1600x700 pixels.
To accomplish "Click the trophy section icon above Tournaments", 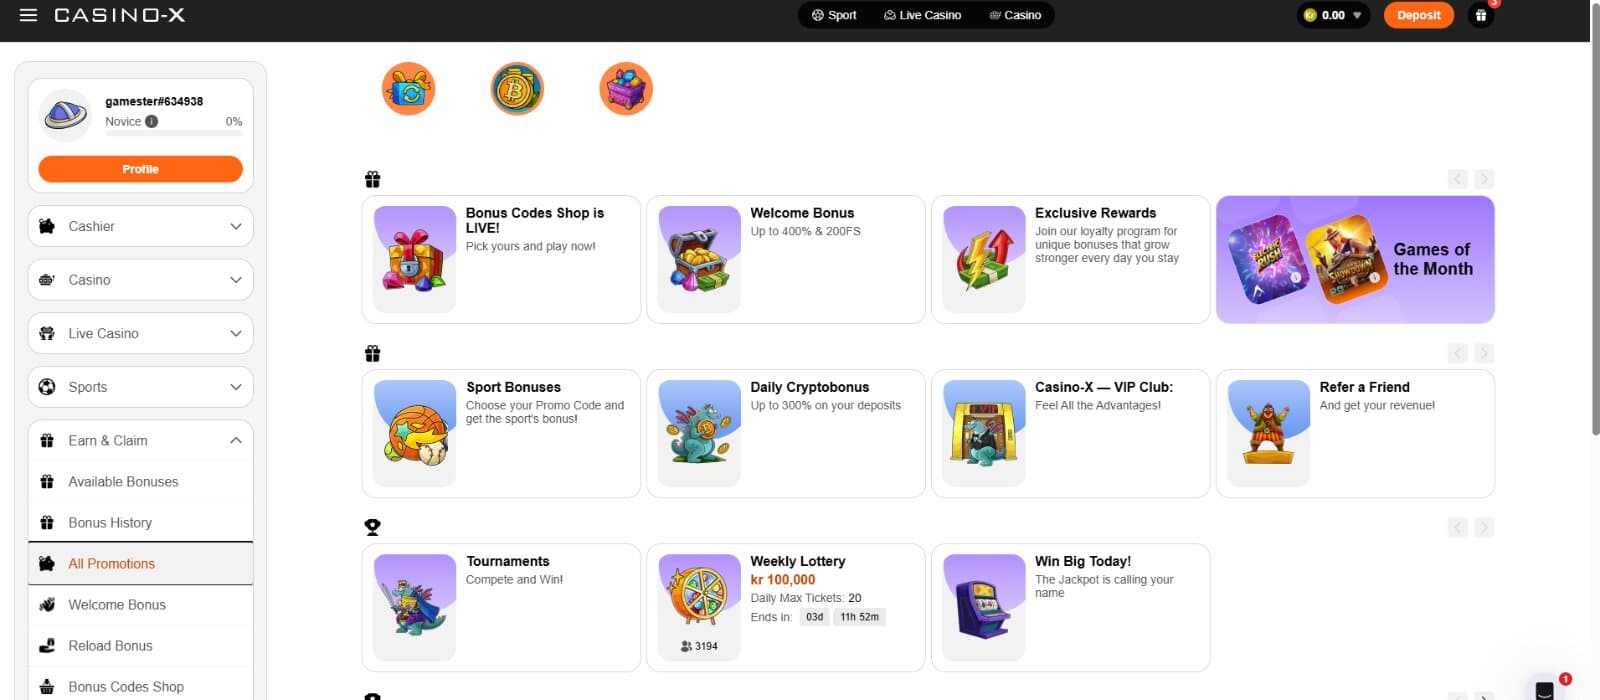I will 372,527.
